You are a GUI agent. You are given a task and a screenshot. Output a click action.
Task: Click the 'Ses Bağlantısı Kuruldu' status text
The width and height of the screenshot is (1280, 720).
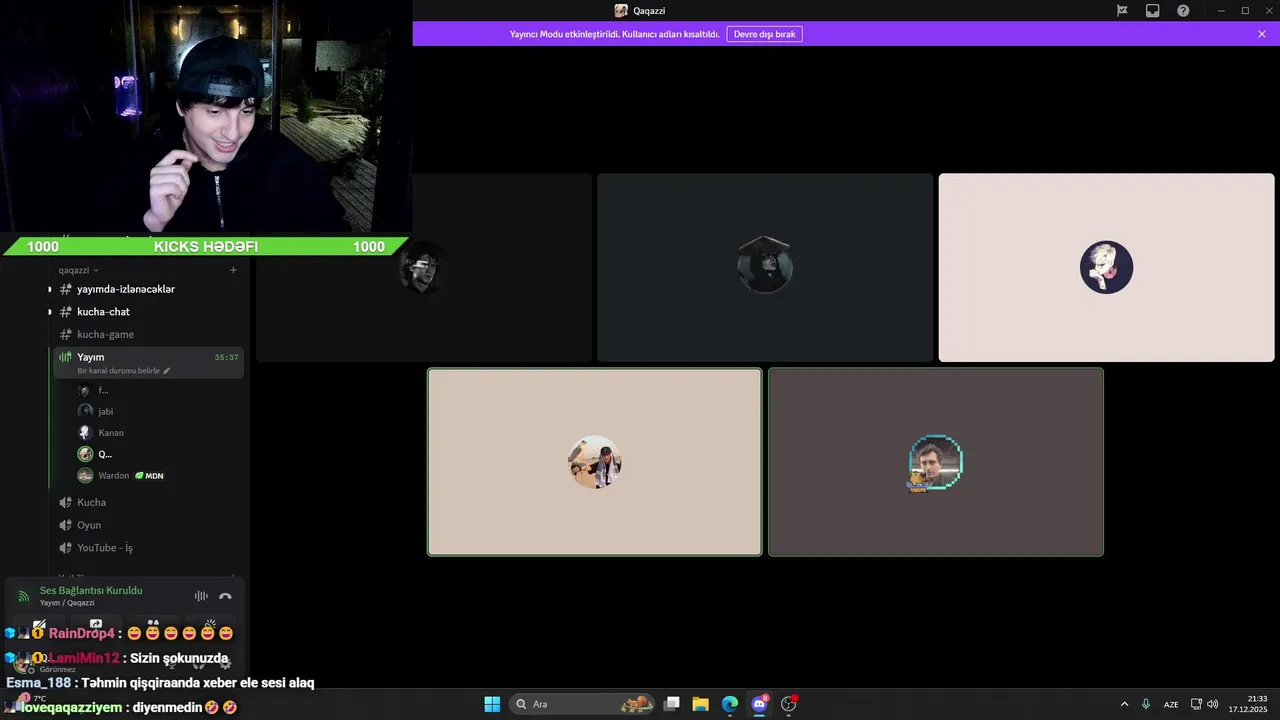(91, 591)
